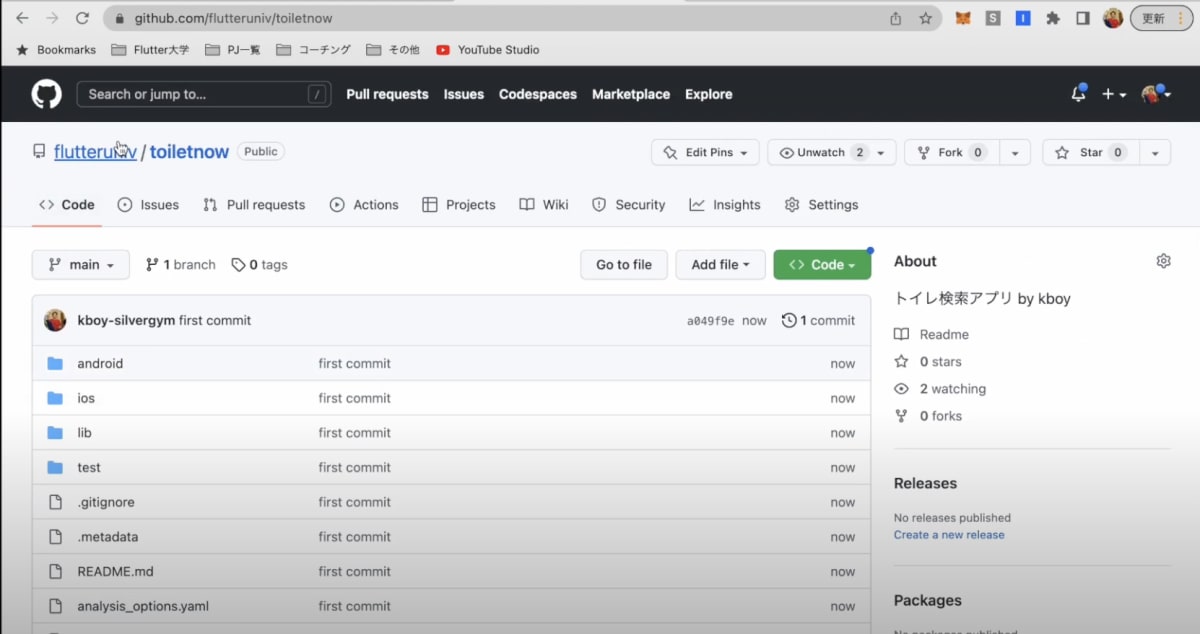The width and height of the screenshot is (1200, 634).
Task: Switch to the Pull requests repository tab
Action: (x=254, y=205)
